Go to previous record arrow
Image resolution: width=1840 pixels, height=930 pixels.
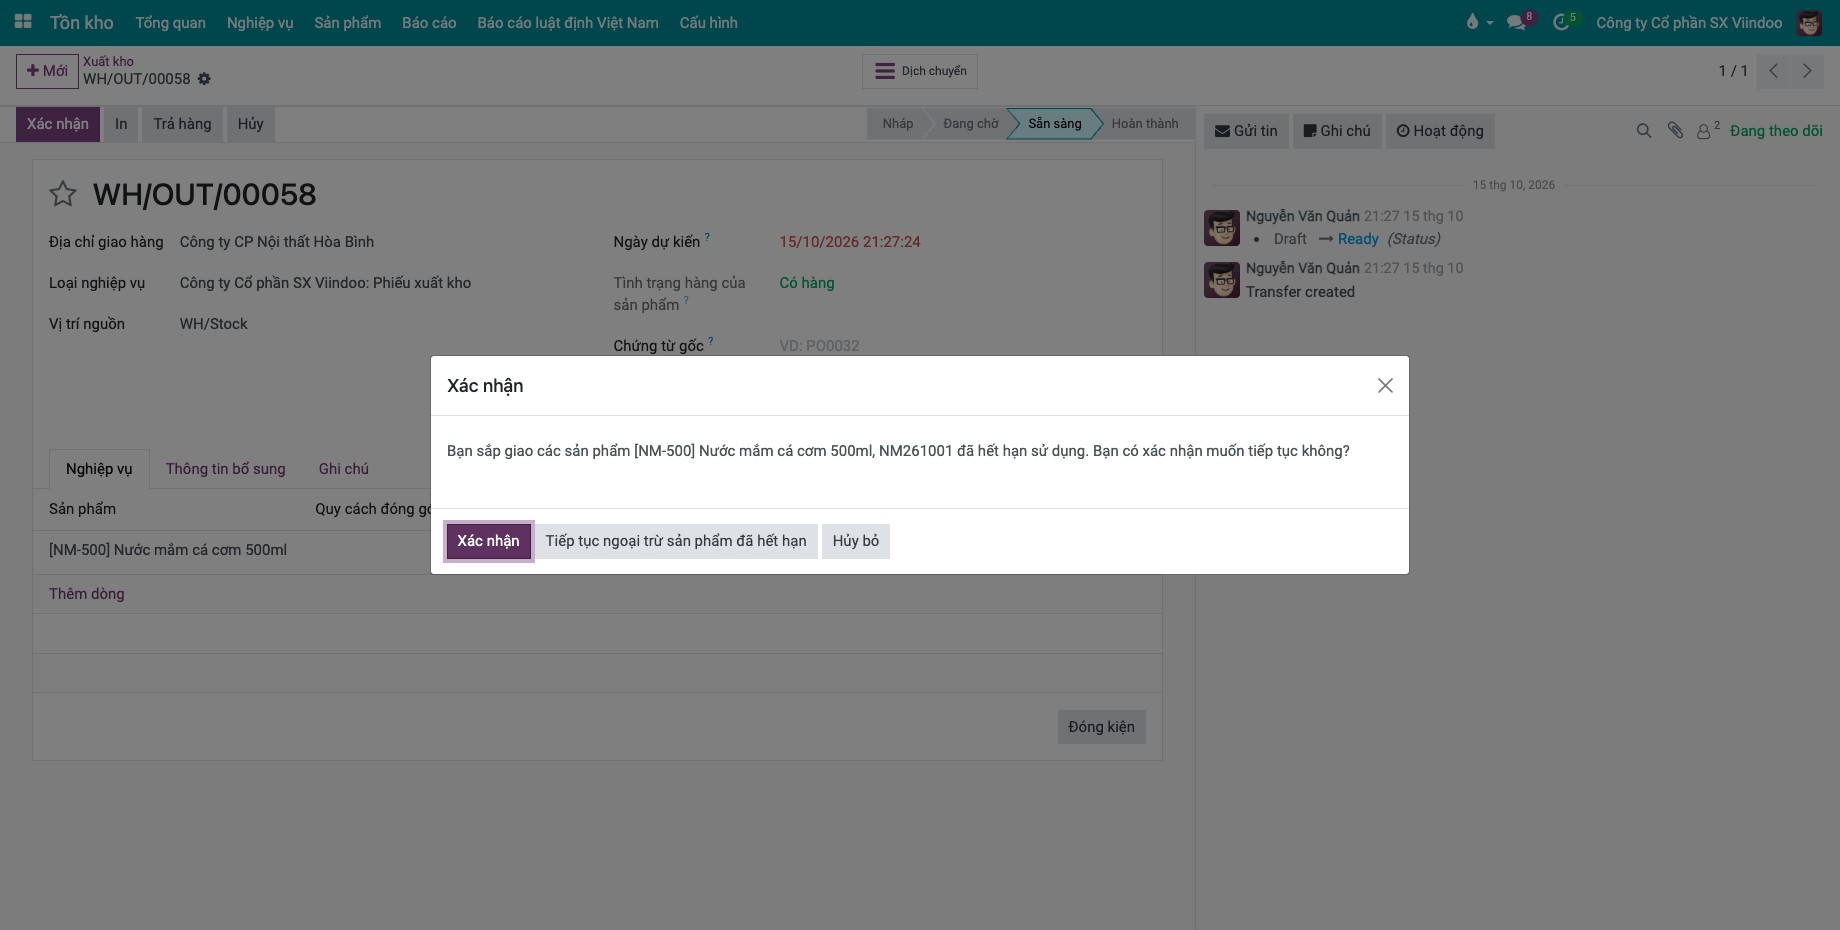pyautogui.click(x=1773, y=71)
